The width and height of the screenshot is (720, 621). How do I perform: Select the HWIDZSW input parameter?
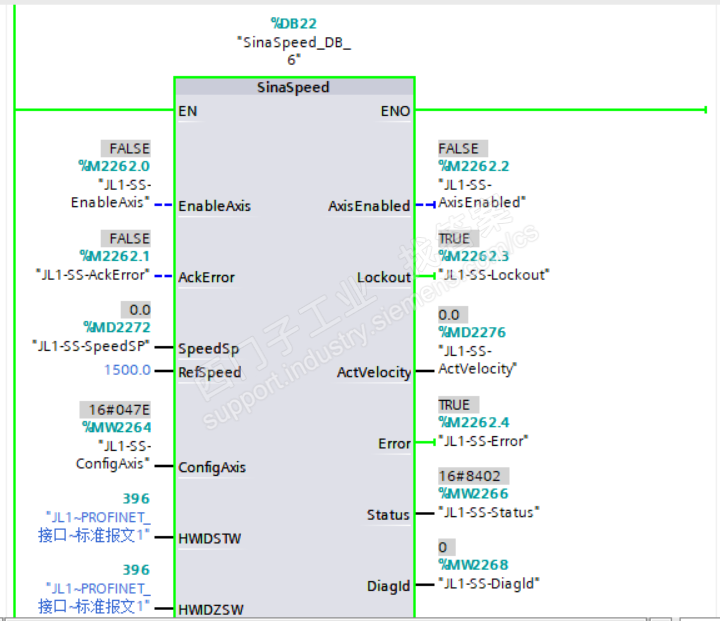[x=211, y=610]
